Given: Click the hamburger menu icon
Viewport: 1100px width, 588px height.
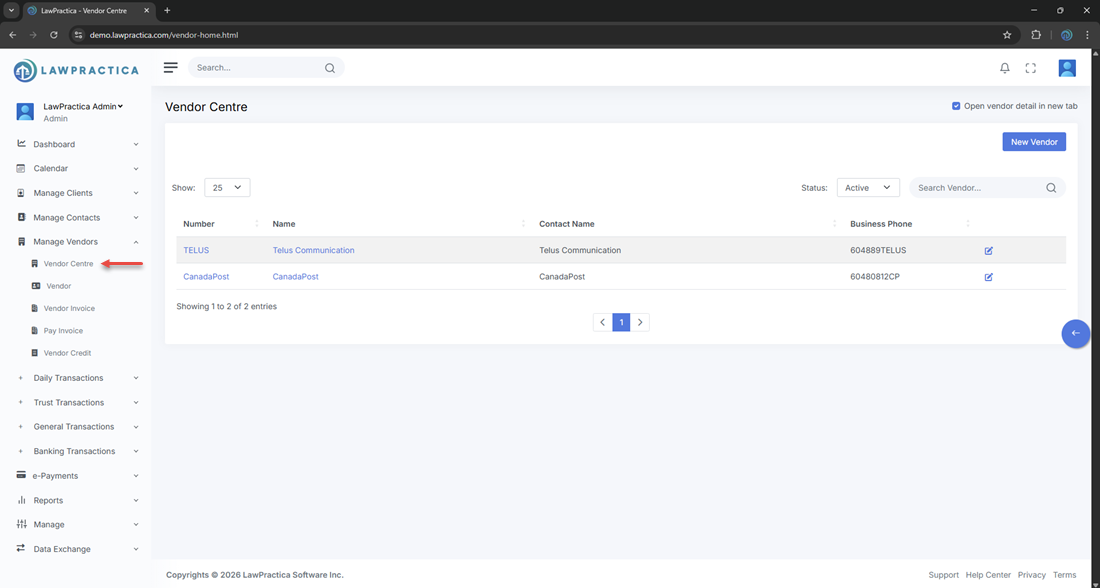Looking at the screenshot, I should [171, 68].
